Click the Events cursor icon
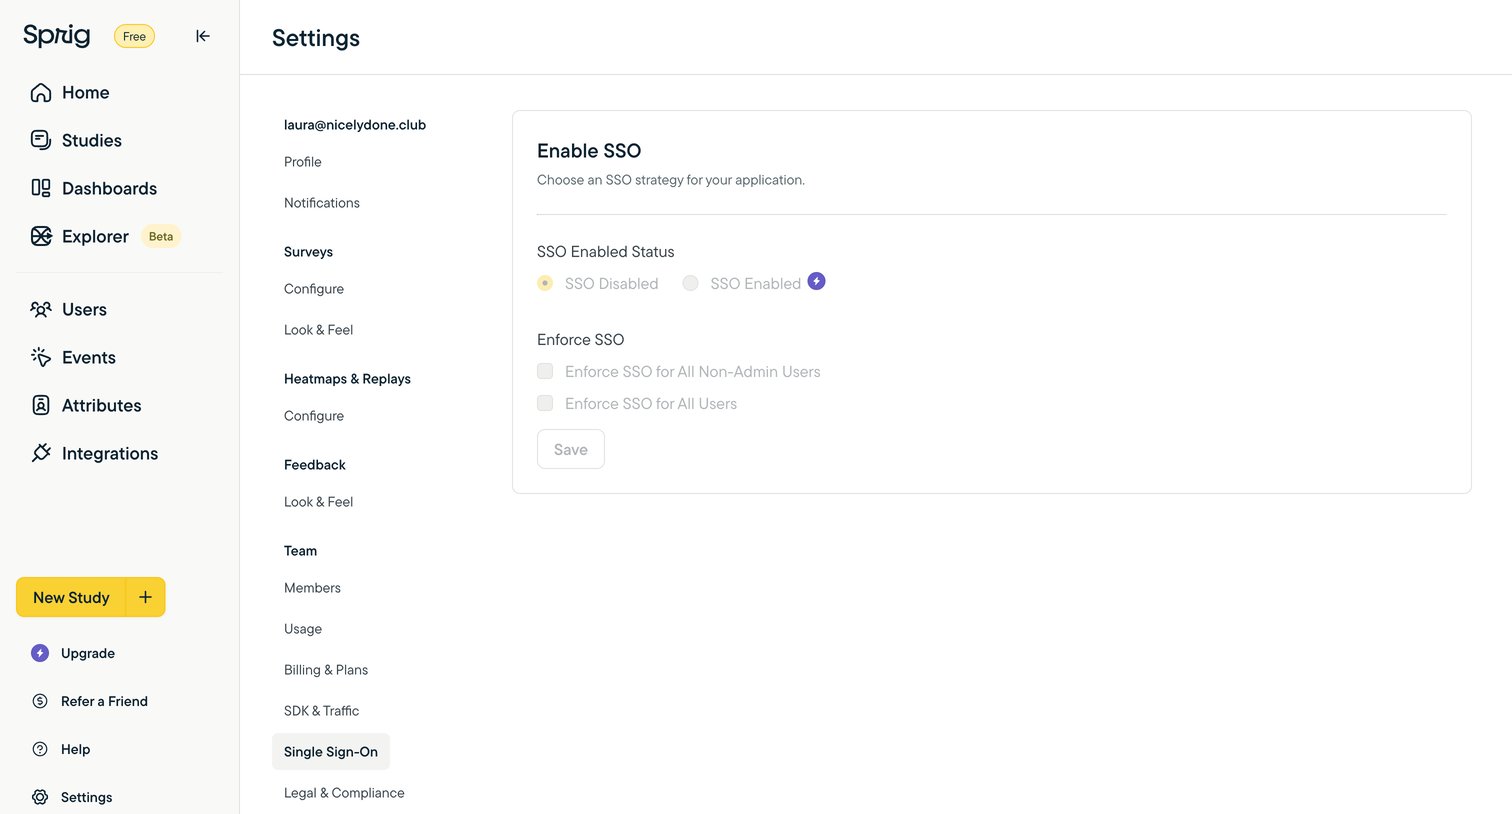 [x=41, y=357]
